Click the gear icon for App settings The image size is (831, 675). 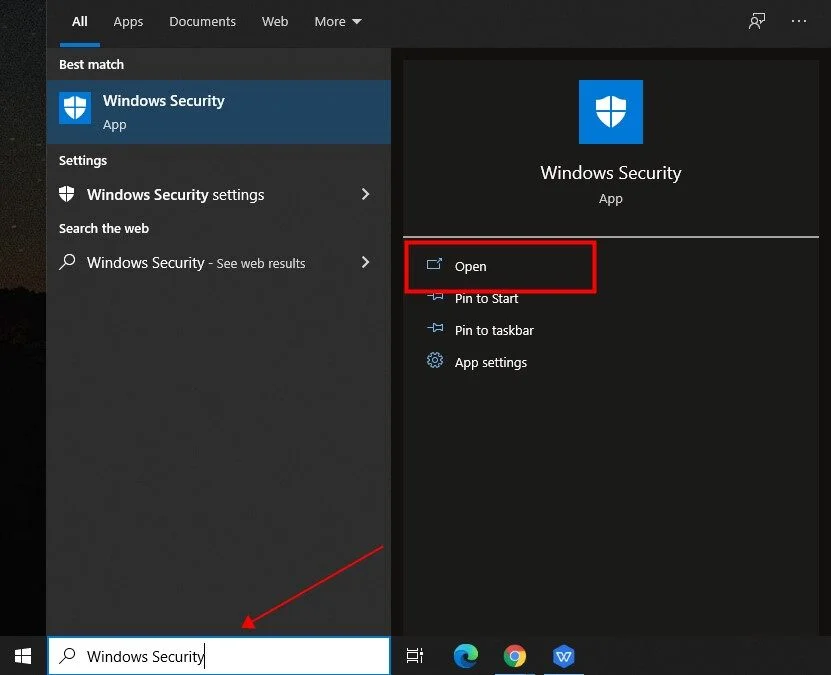tap(435, 361)
